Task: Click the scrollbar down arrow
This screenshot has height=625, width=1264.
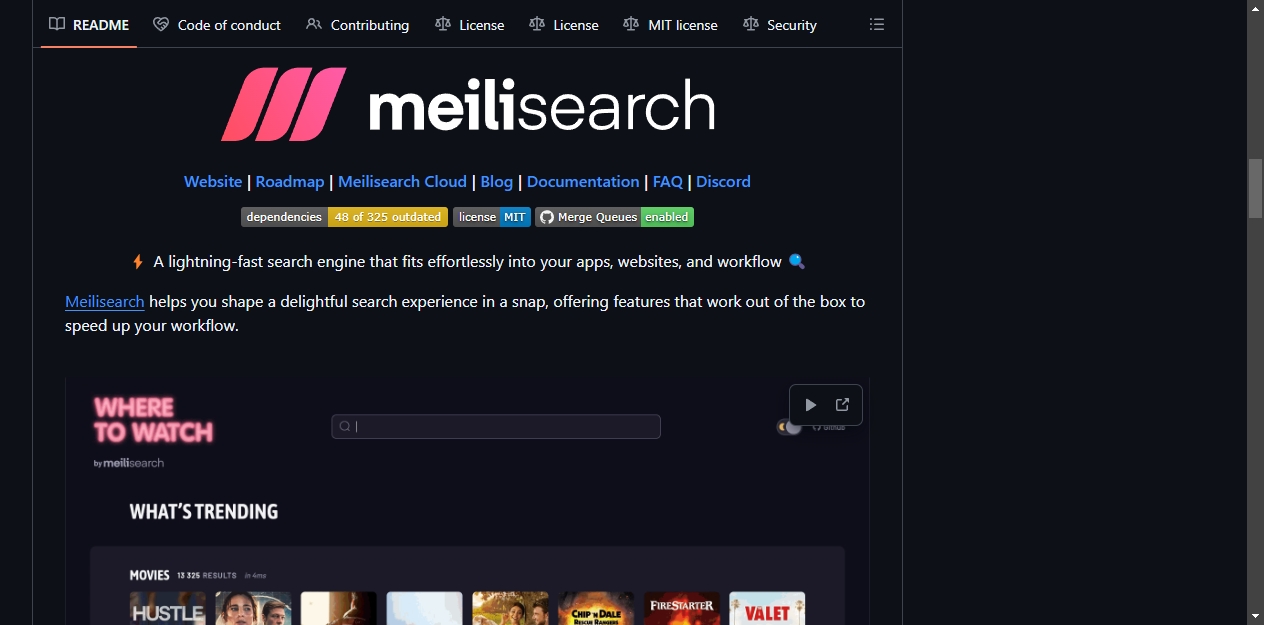Action: coord(1255,616)
